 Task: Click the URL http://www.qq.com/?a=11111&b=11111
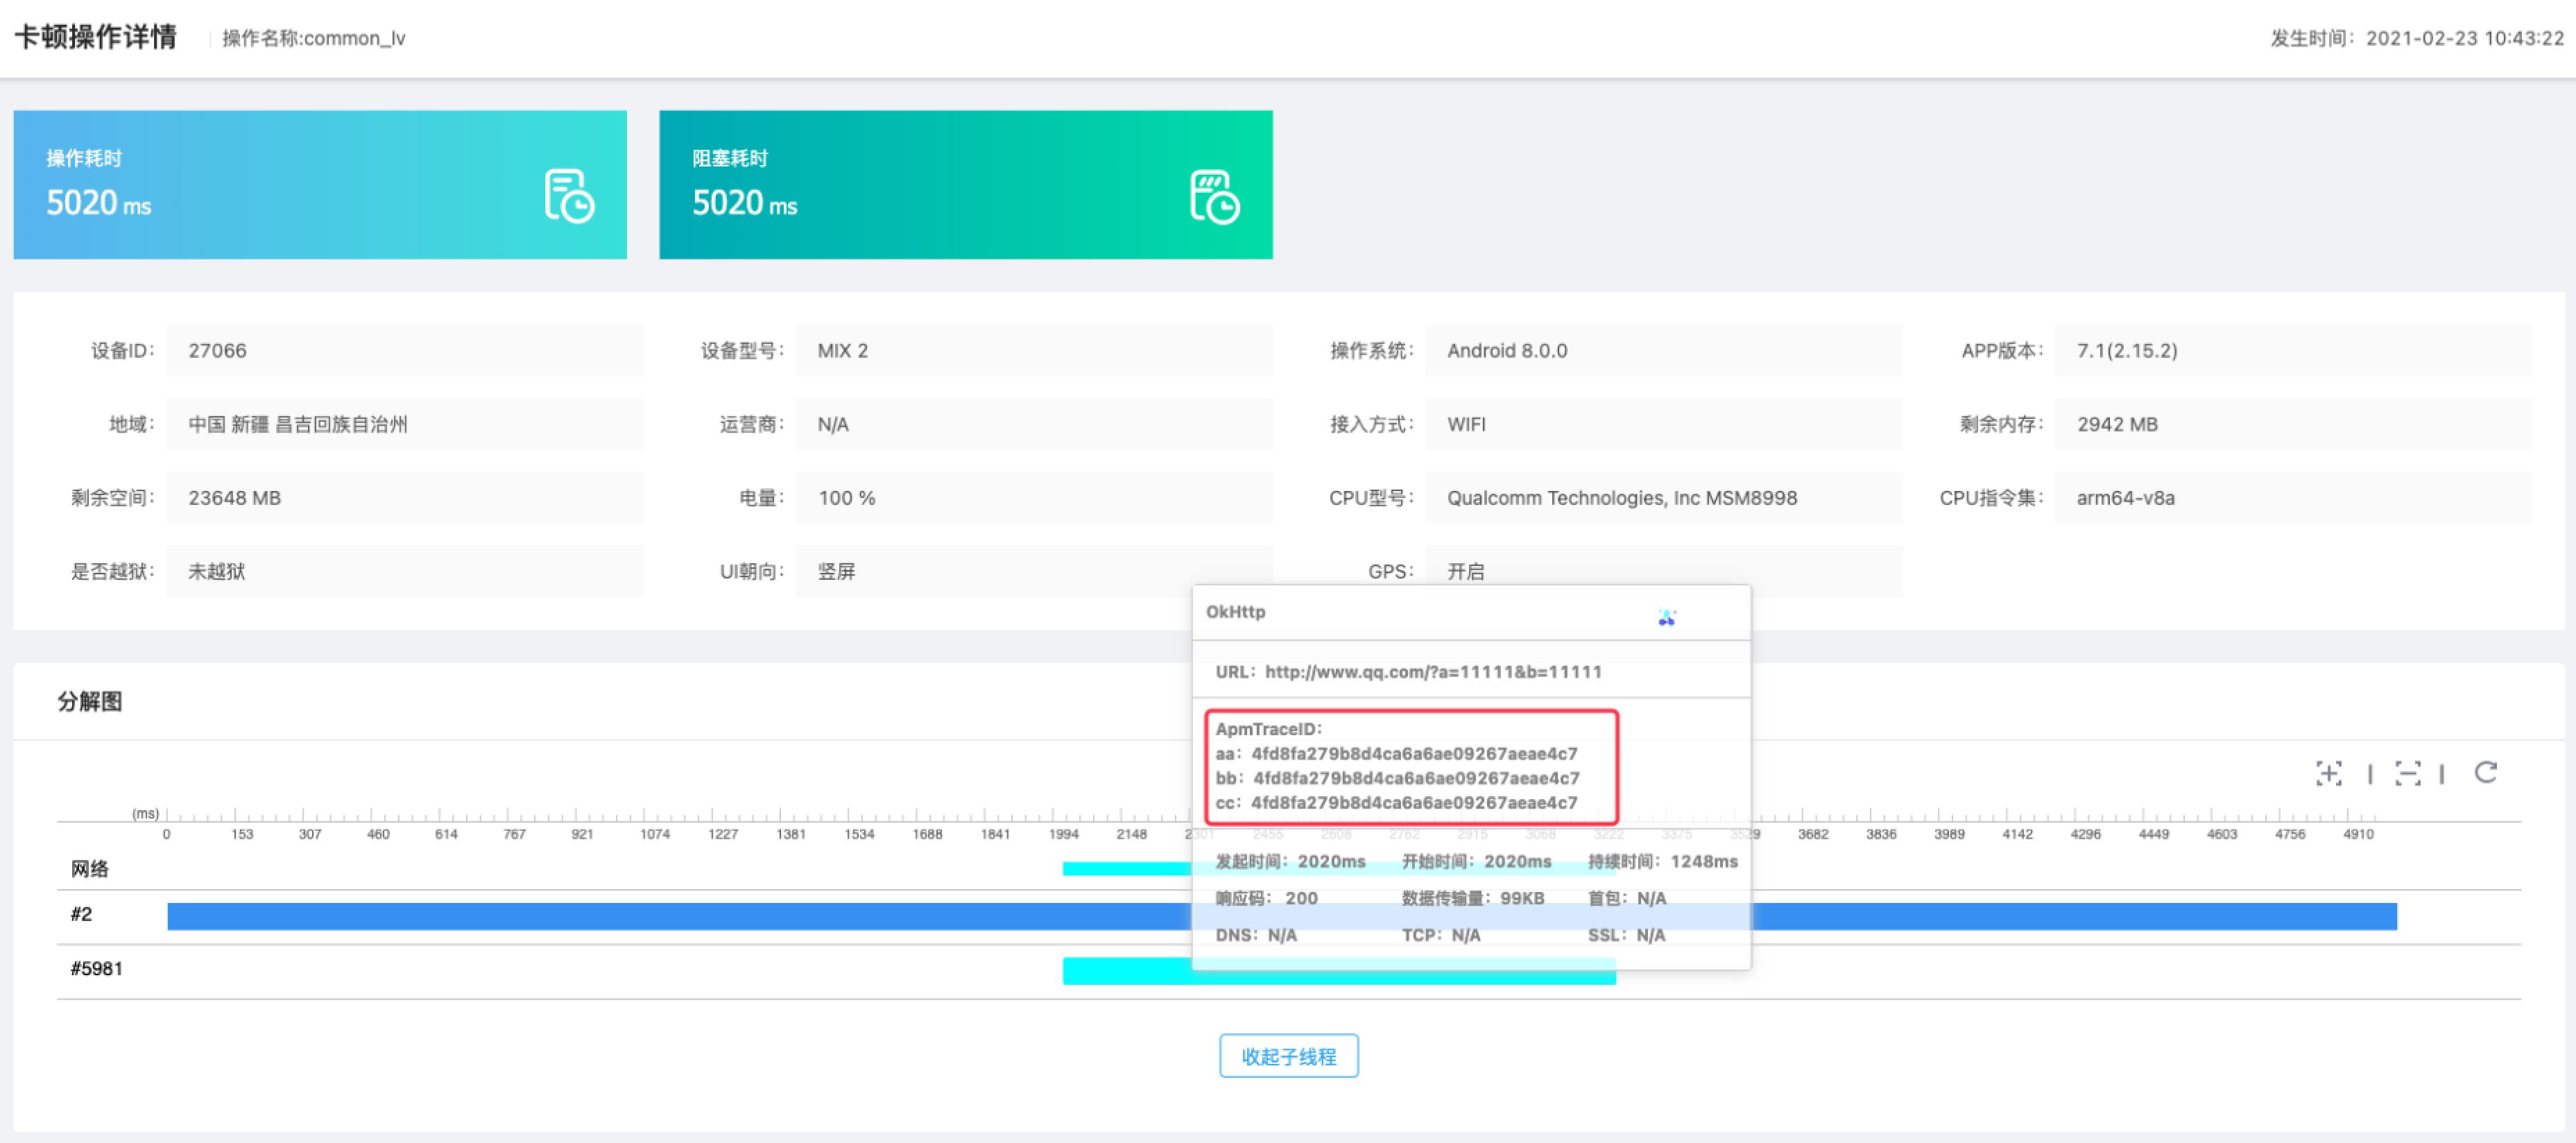(1433, 672)
